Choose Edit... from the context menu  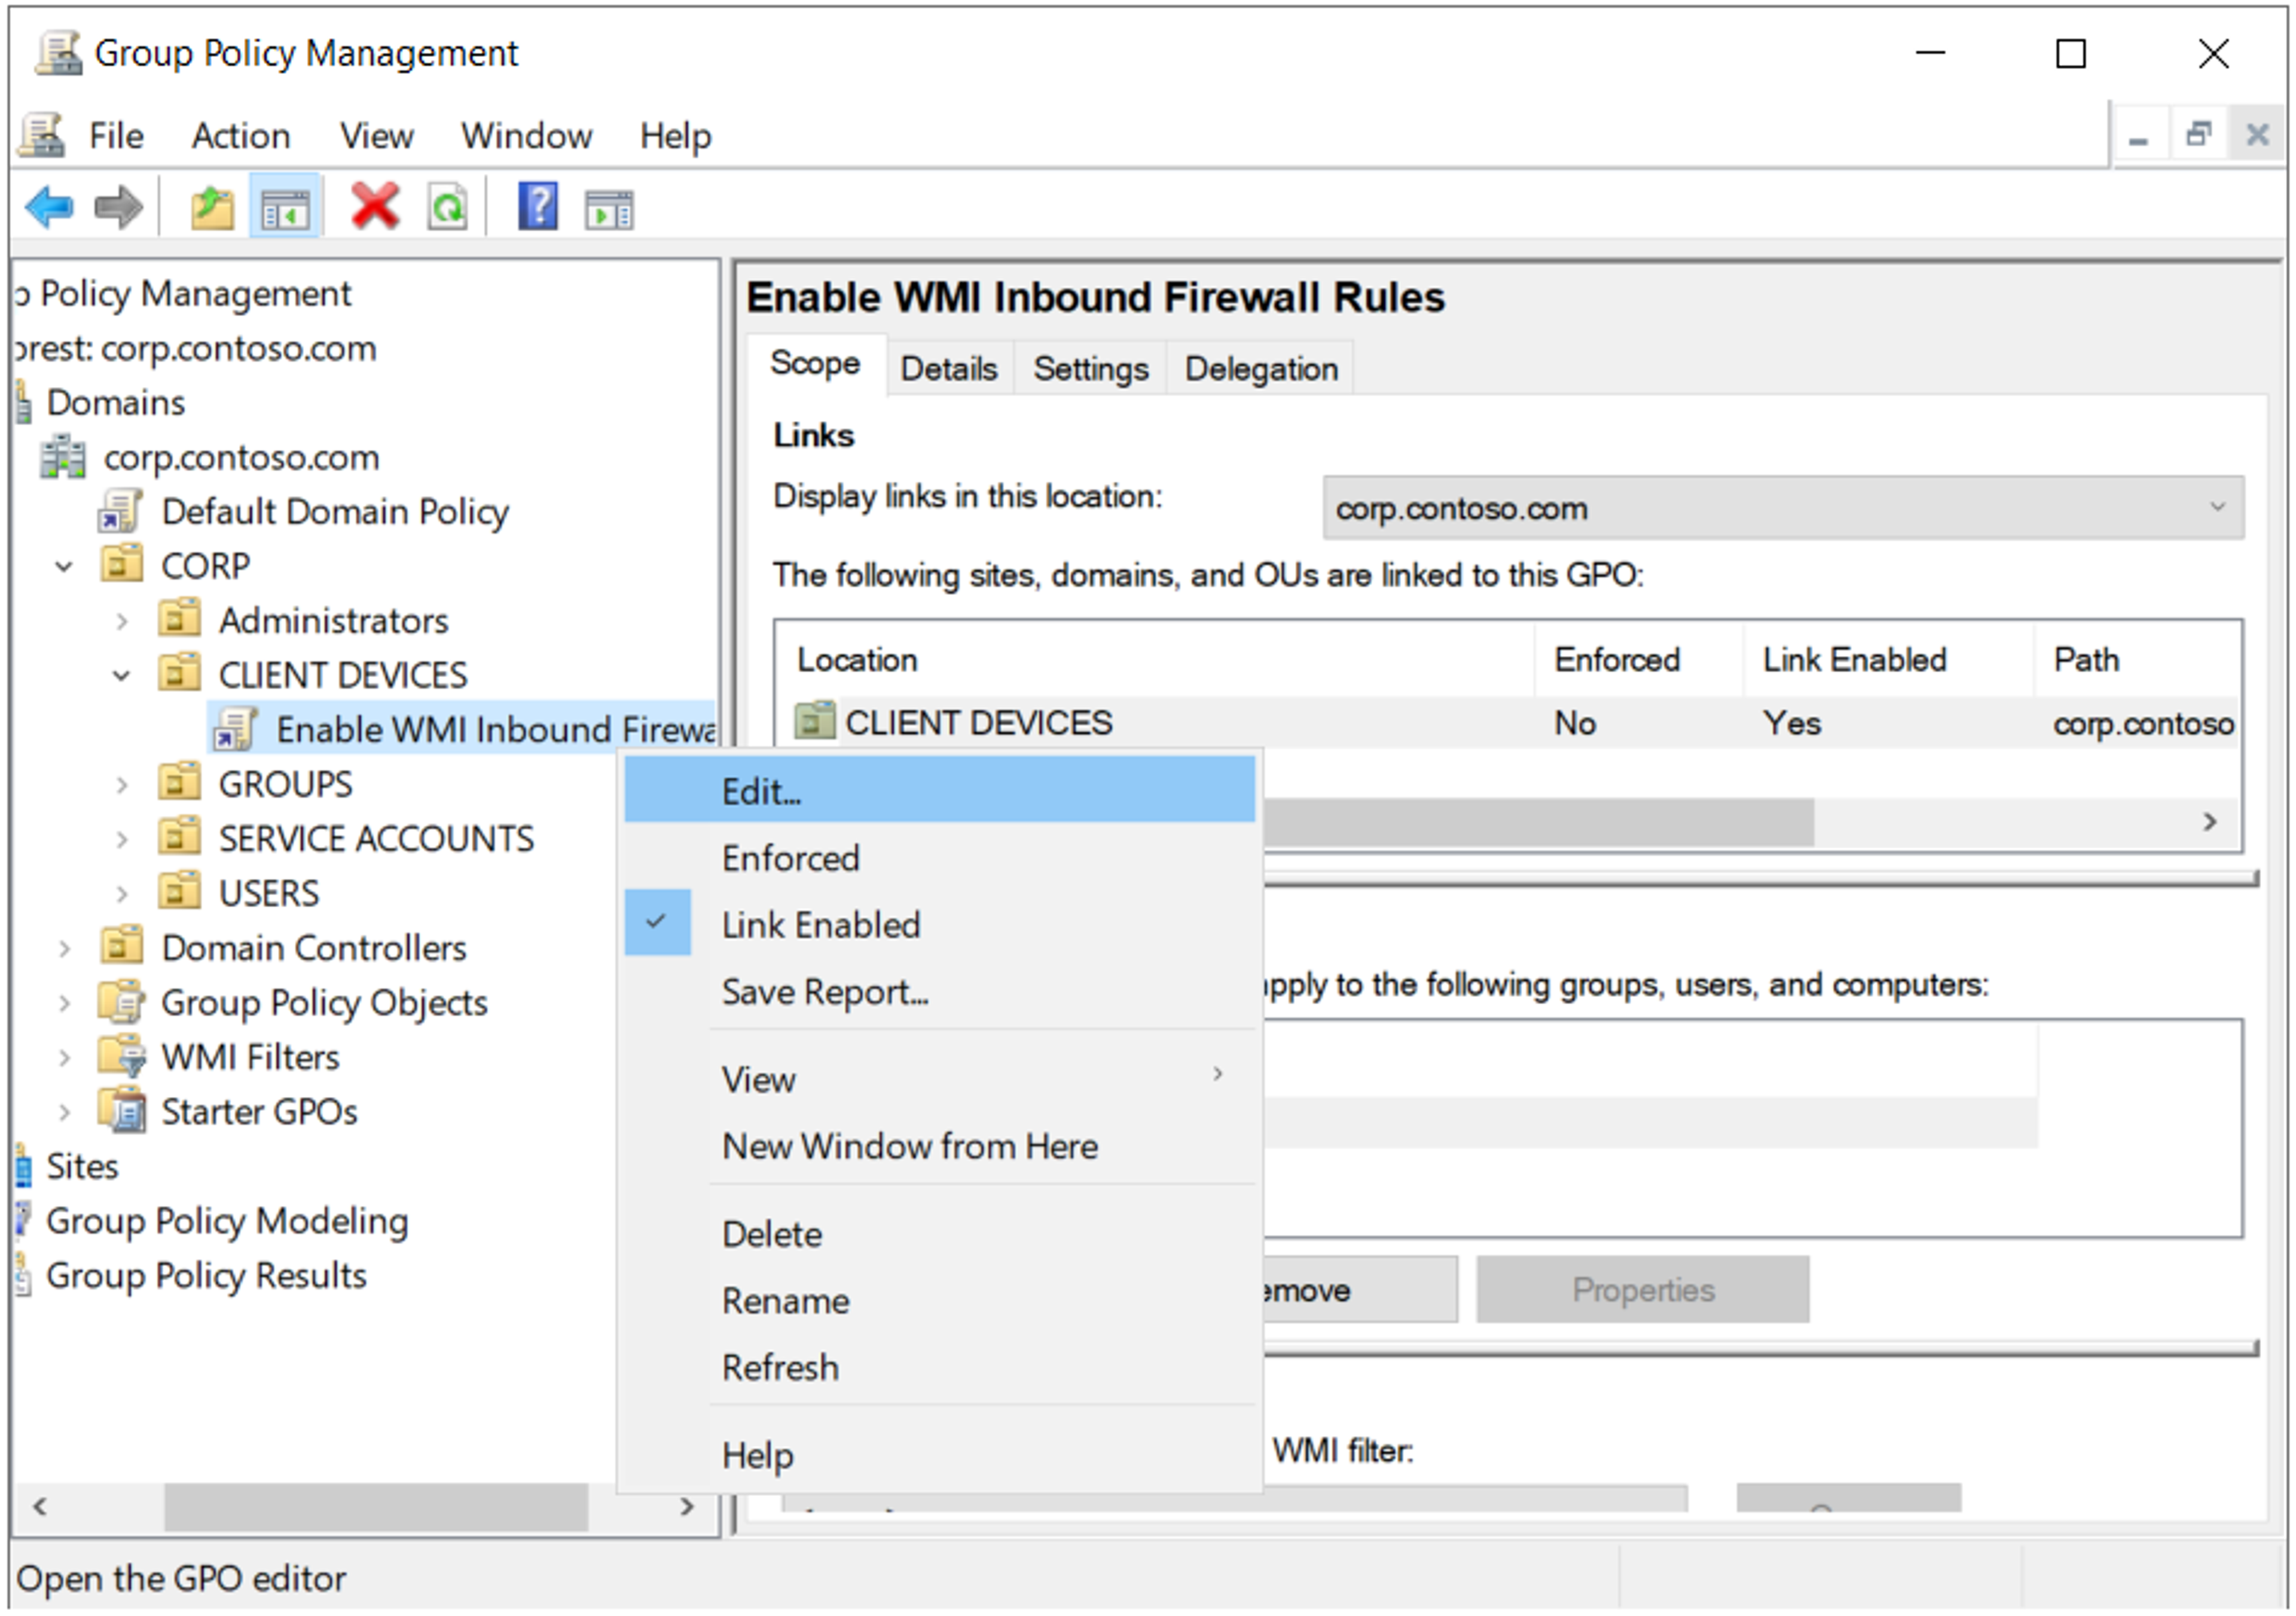point(940,790)
